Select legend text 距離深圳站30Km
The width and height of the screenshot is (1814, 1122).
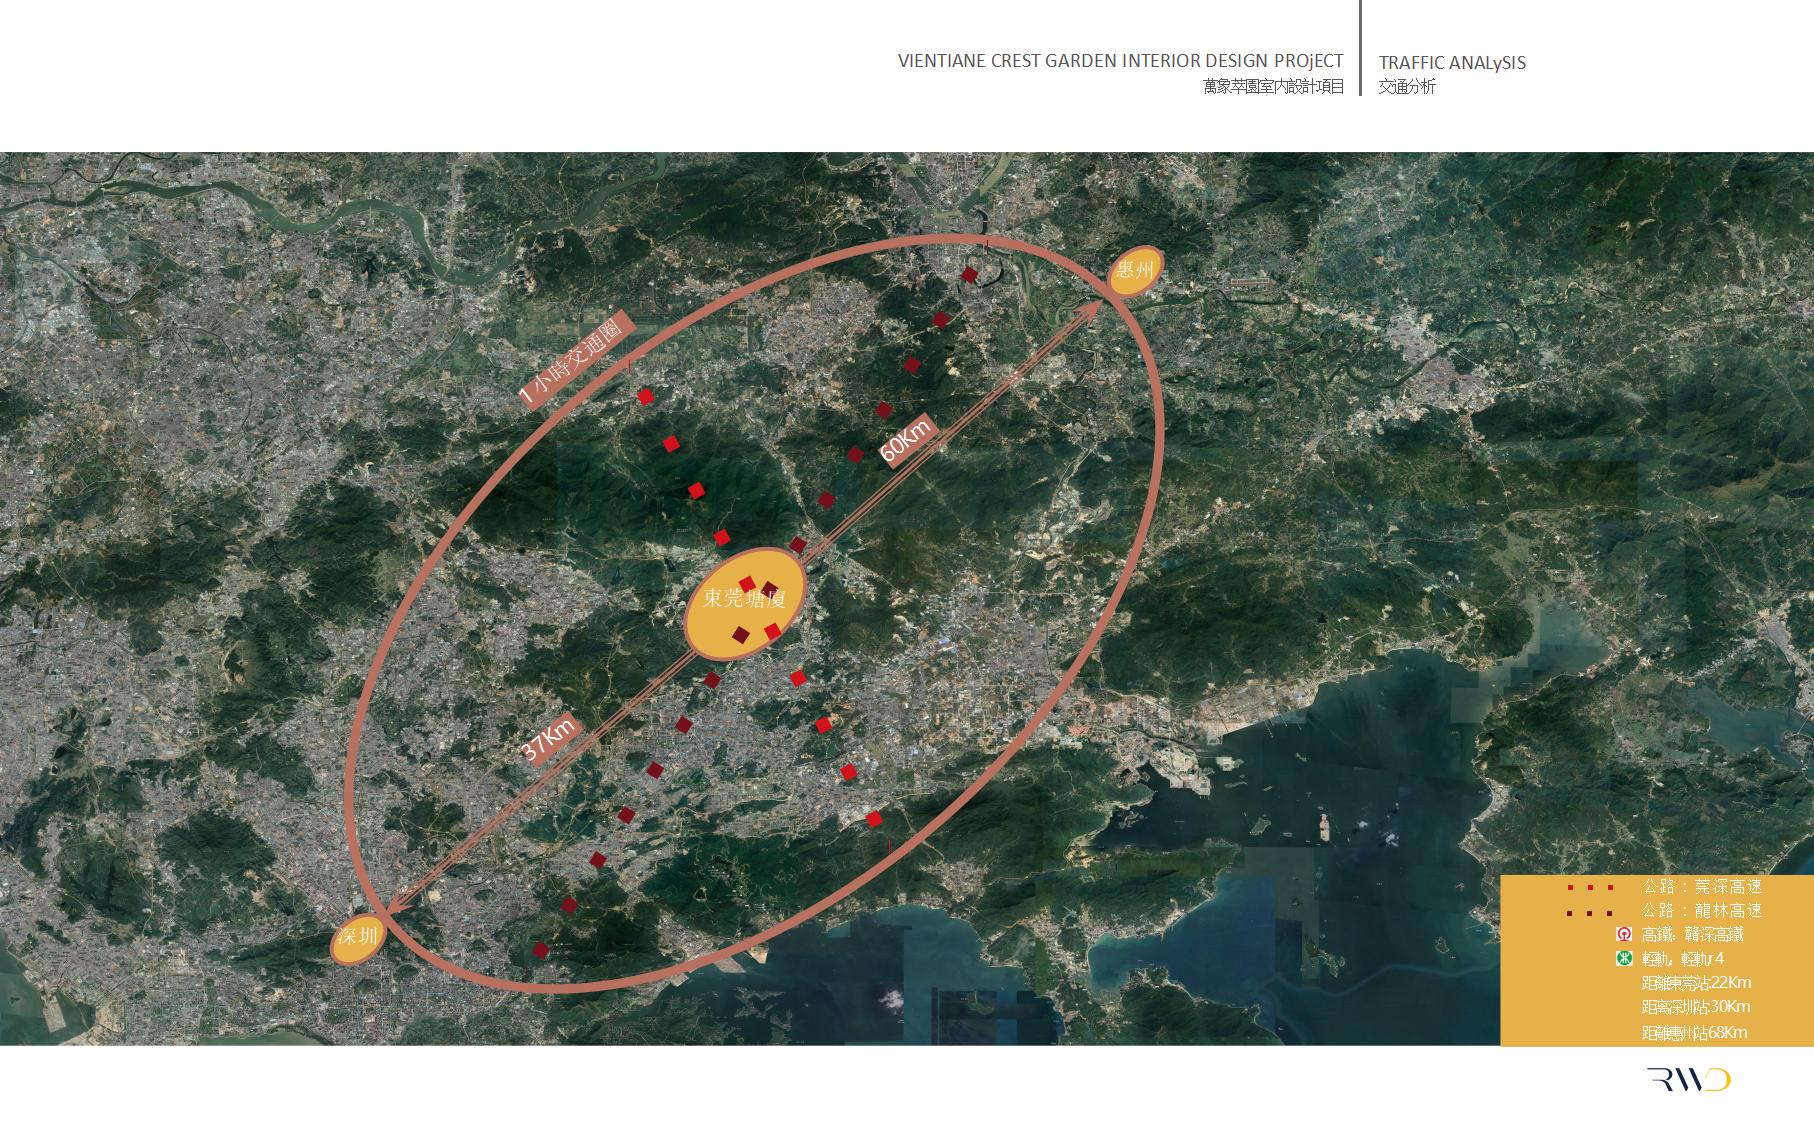tap(1696, 1007)
